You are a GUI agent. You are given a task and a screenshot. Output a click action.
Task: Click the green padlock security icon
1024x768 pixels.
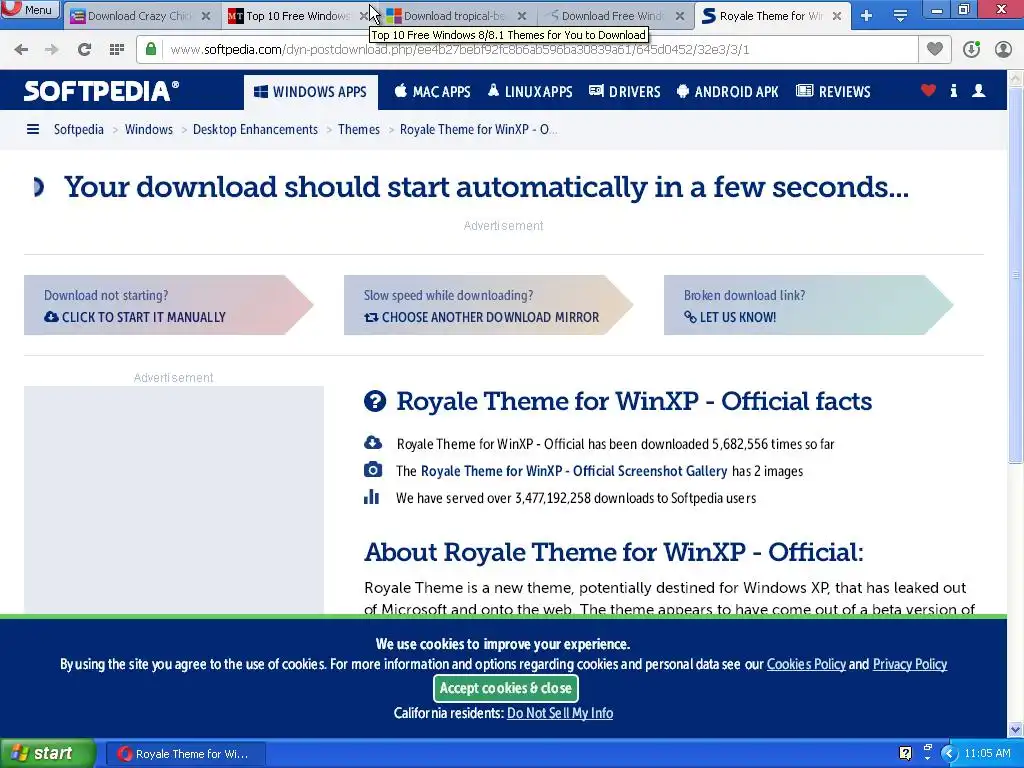151,50
